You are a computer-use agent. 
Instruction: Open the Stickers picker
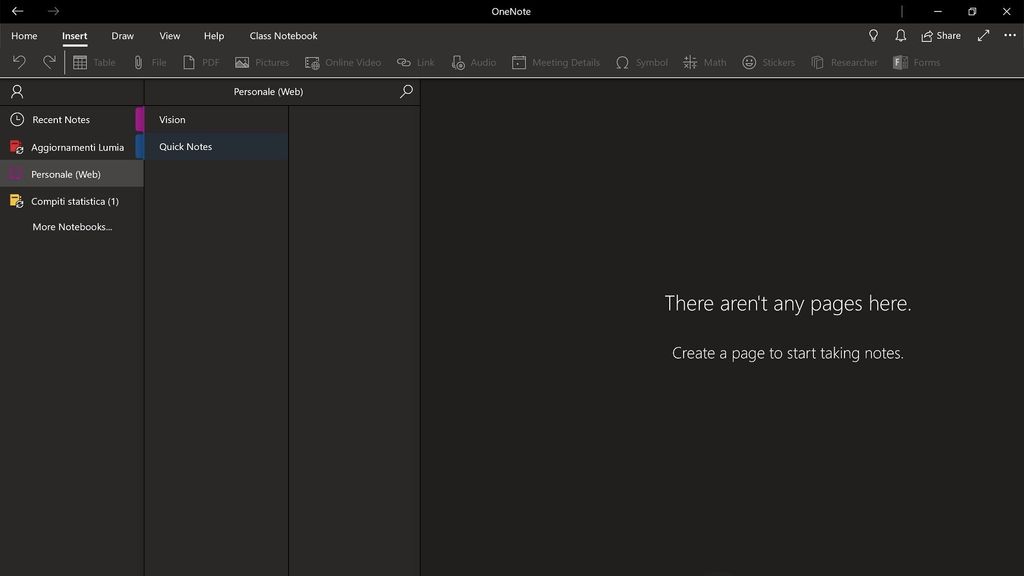coord(768,61)
